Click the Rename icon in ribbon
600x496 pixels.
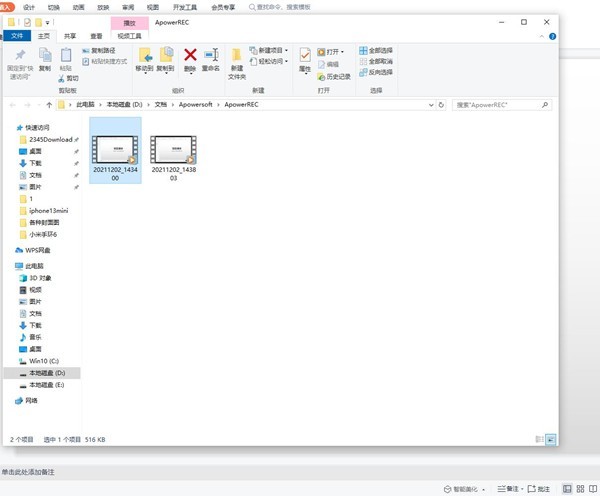pos(211,55)
